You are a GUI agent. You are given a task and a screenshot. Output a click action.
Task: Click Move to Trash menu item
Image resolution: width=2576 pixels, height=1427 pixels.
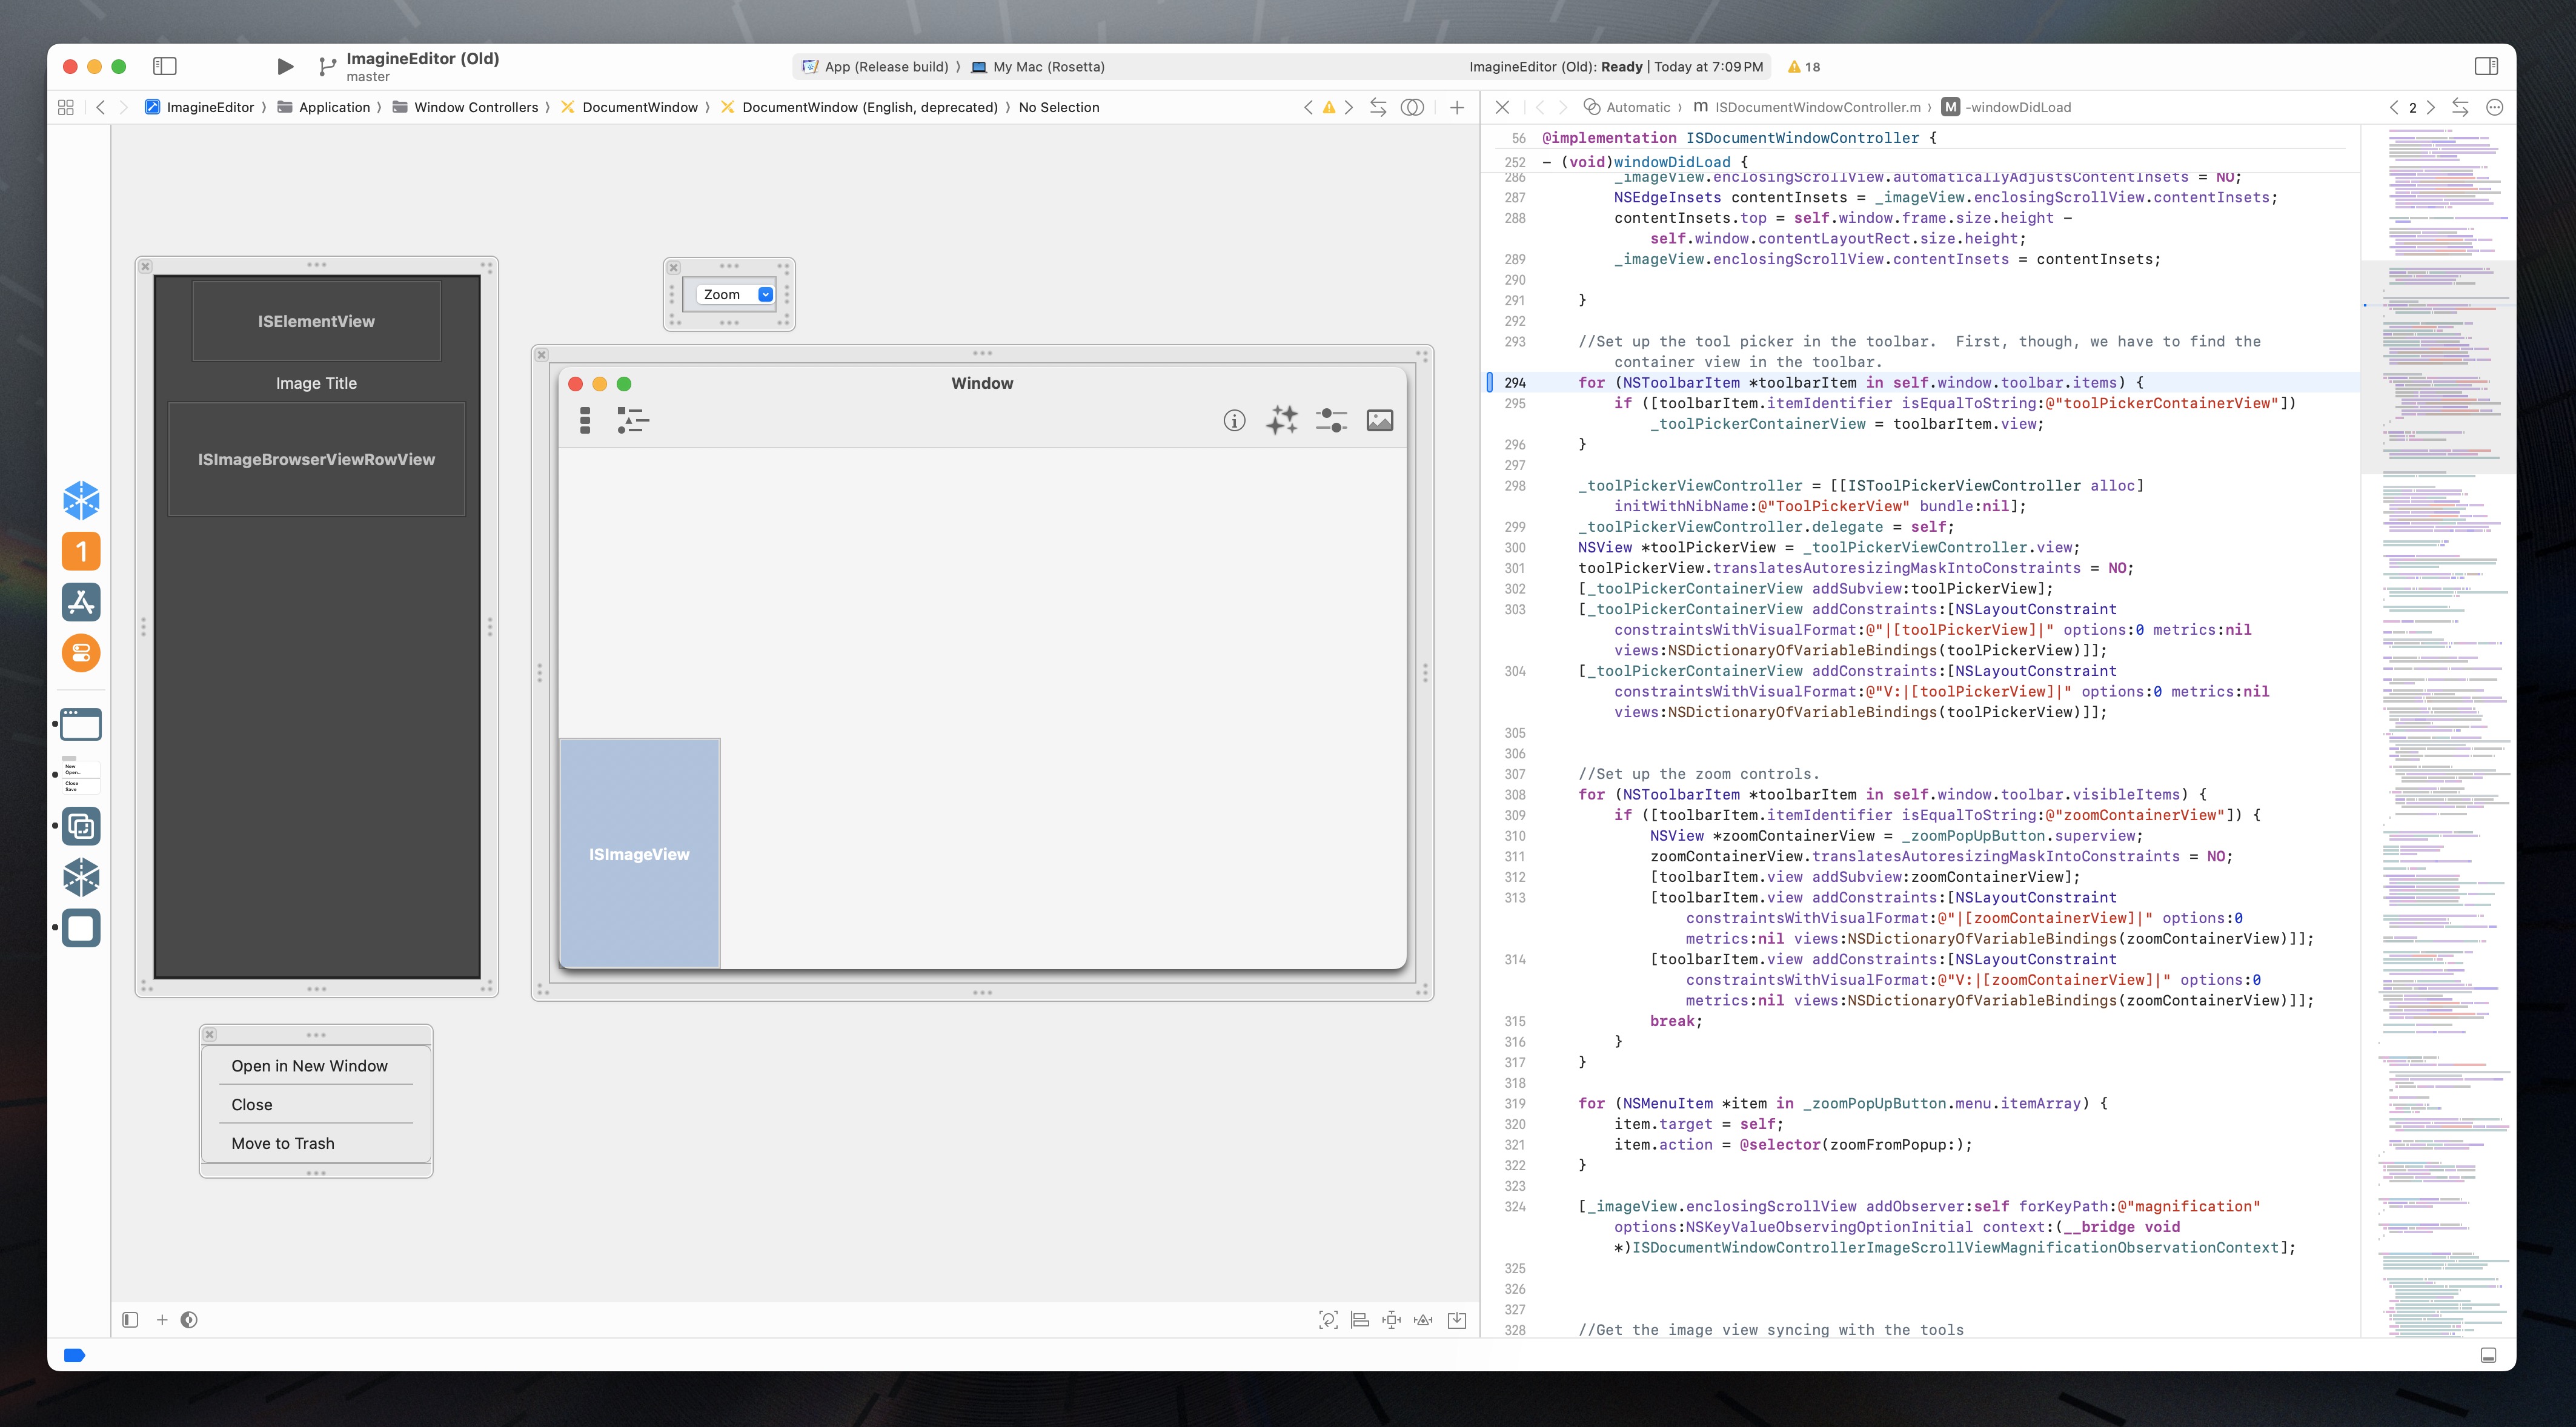(x=283, y=1143)
